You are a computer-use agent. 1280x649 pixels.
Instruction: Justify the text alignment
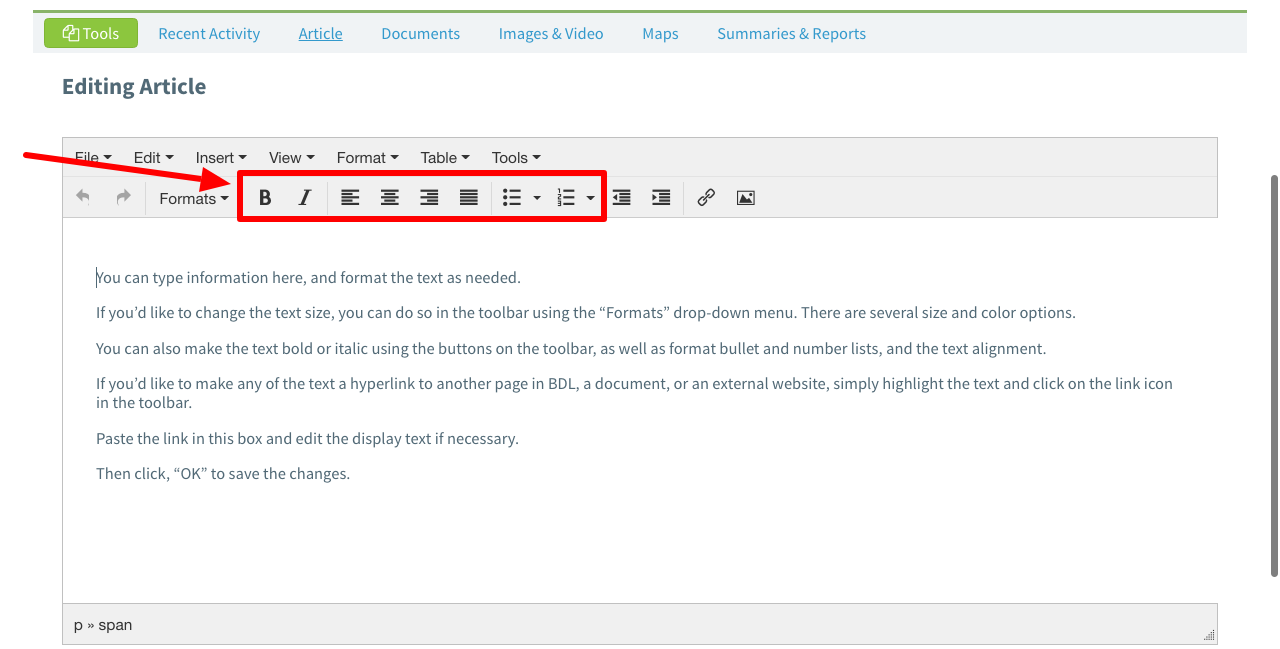pos(468,198)
